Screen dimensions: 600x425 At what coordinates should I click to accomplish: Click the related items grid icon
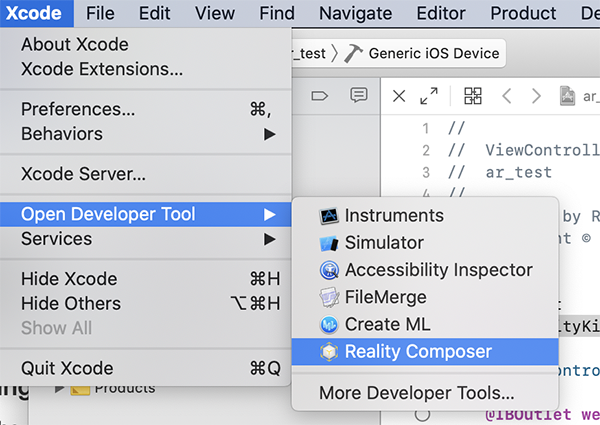click(x=473, y=96)
